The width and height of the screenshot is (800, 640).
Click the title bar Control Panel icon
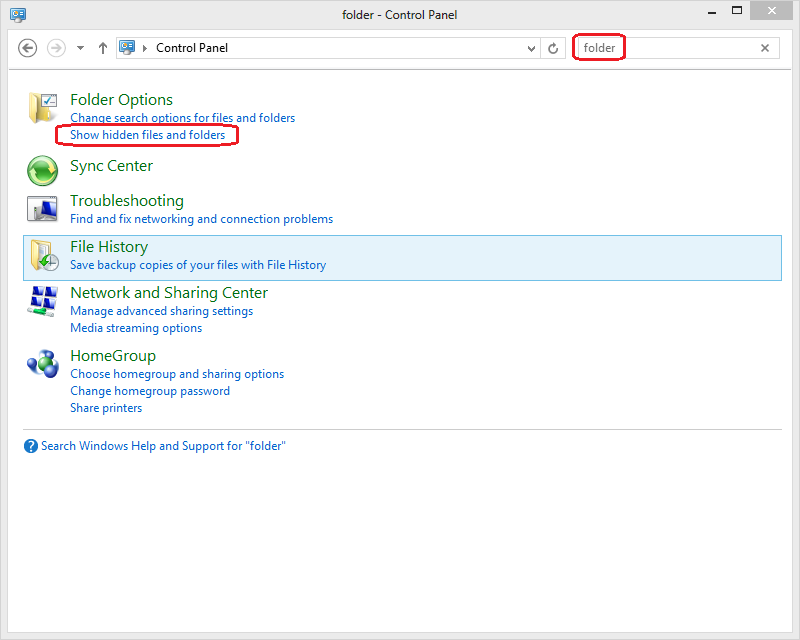(x=18, y=14)
